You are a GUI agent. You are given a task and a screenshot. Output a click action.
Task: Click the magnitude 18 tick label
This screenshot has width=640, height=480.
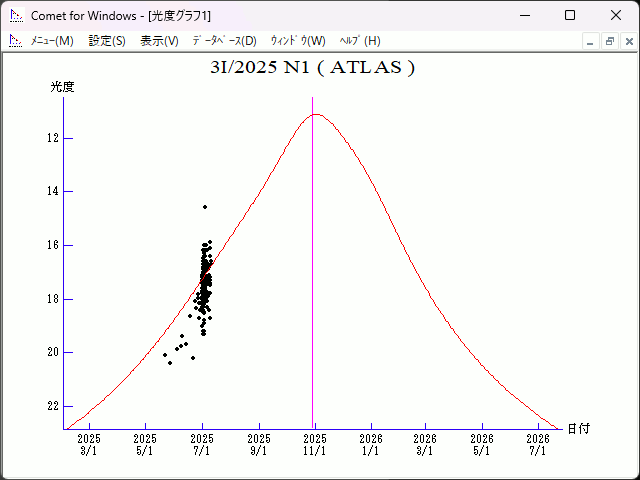(x=53, y=299)
